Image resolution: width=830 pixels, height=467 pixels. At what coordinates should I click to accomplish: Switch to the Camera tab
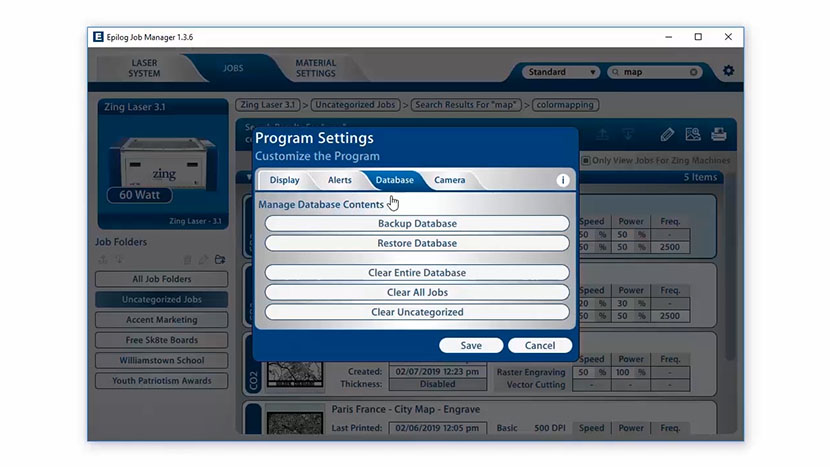pos(449,180)
